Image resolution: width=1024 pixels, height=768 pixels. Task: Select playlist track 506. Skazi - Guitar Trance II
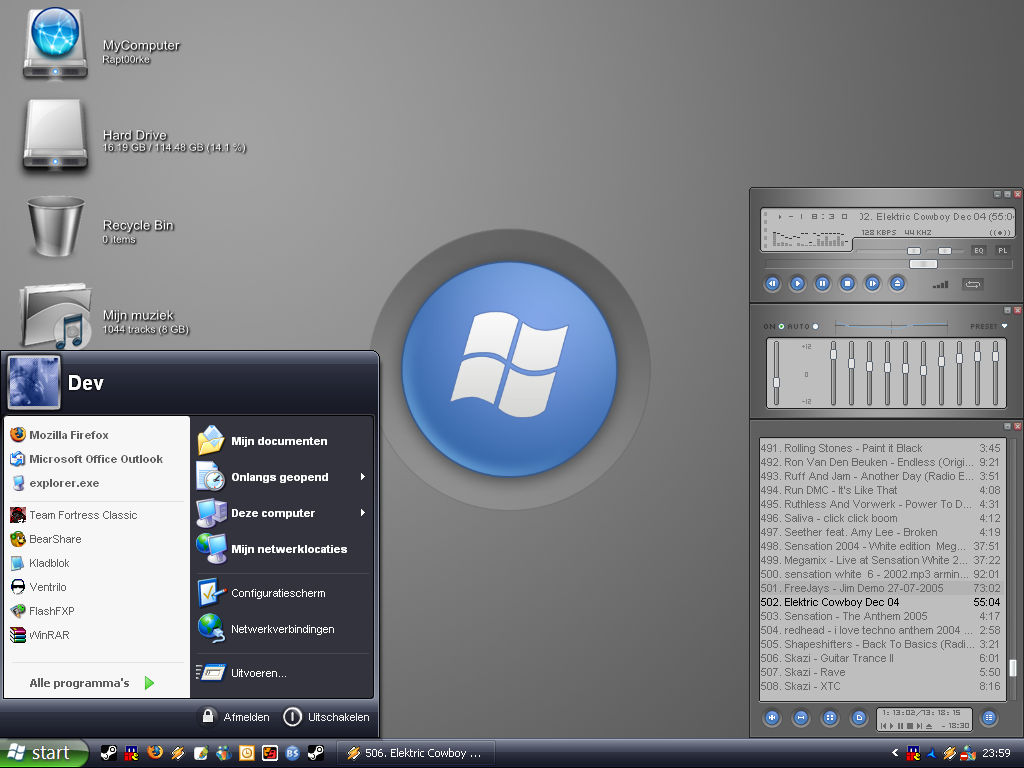coord(880,658)
